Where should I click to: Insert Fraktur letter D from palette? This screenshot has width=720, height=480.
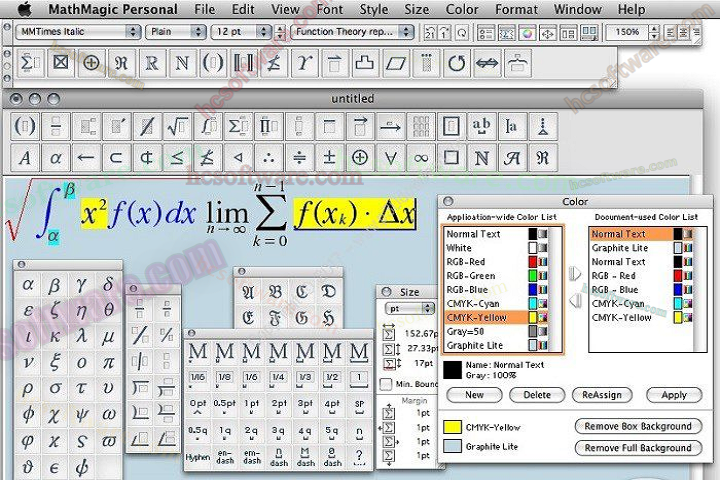(x=329, y=292)
